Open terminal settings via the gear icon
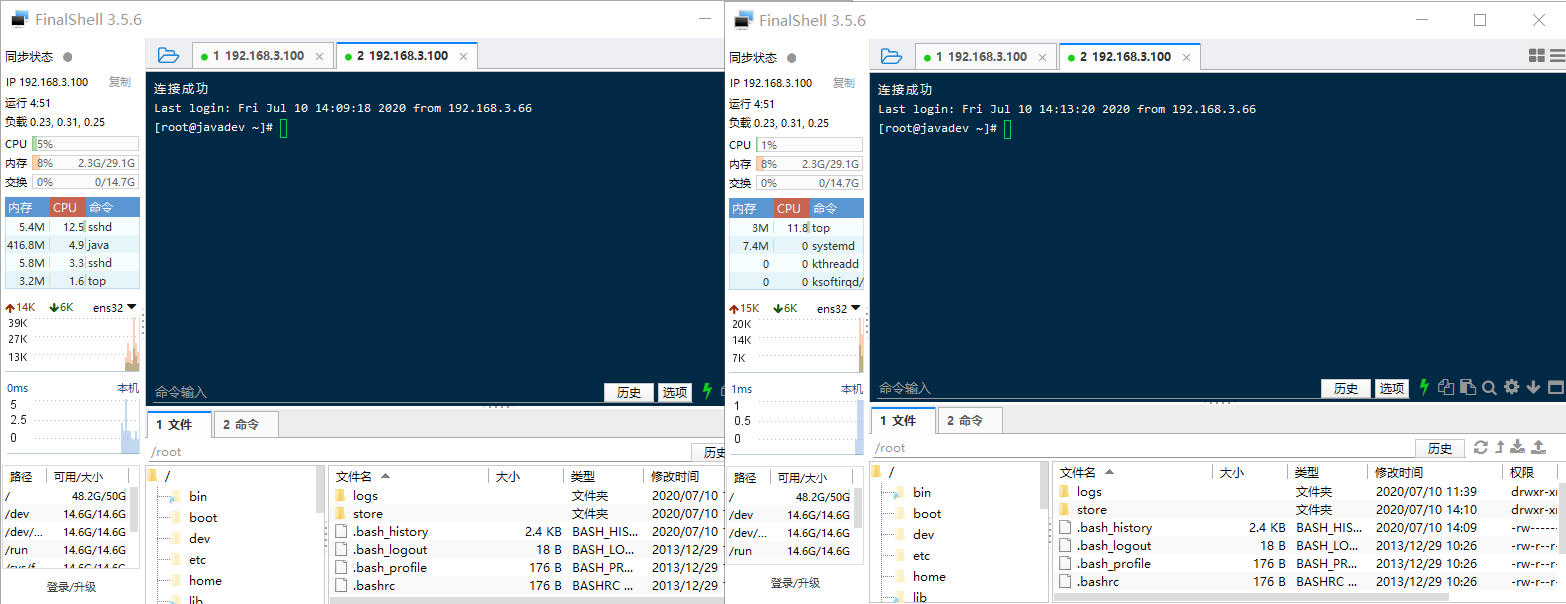Image resolution: width=1566 pixels, height=604 pixels. (1511, 388)
